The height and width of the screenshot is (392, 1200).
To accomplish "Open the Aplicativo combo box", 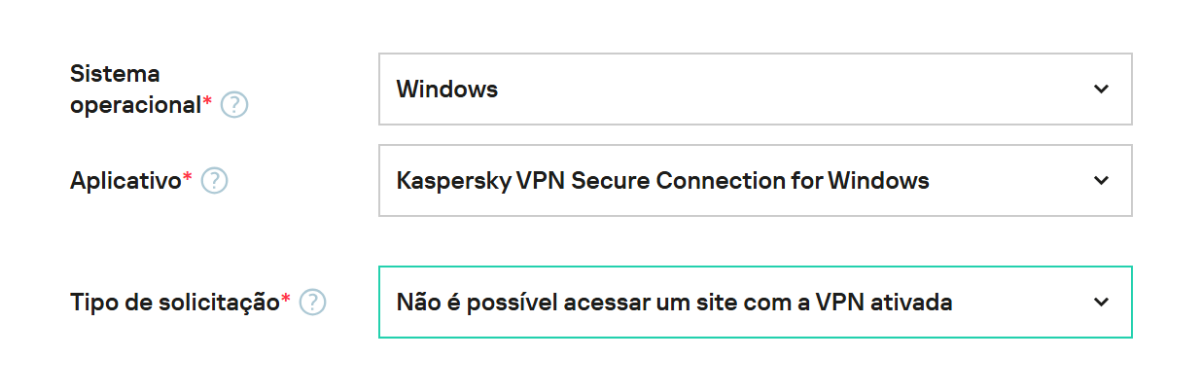I will [x=755, y=180].
